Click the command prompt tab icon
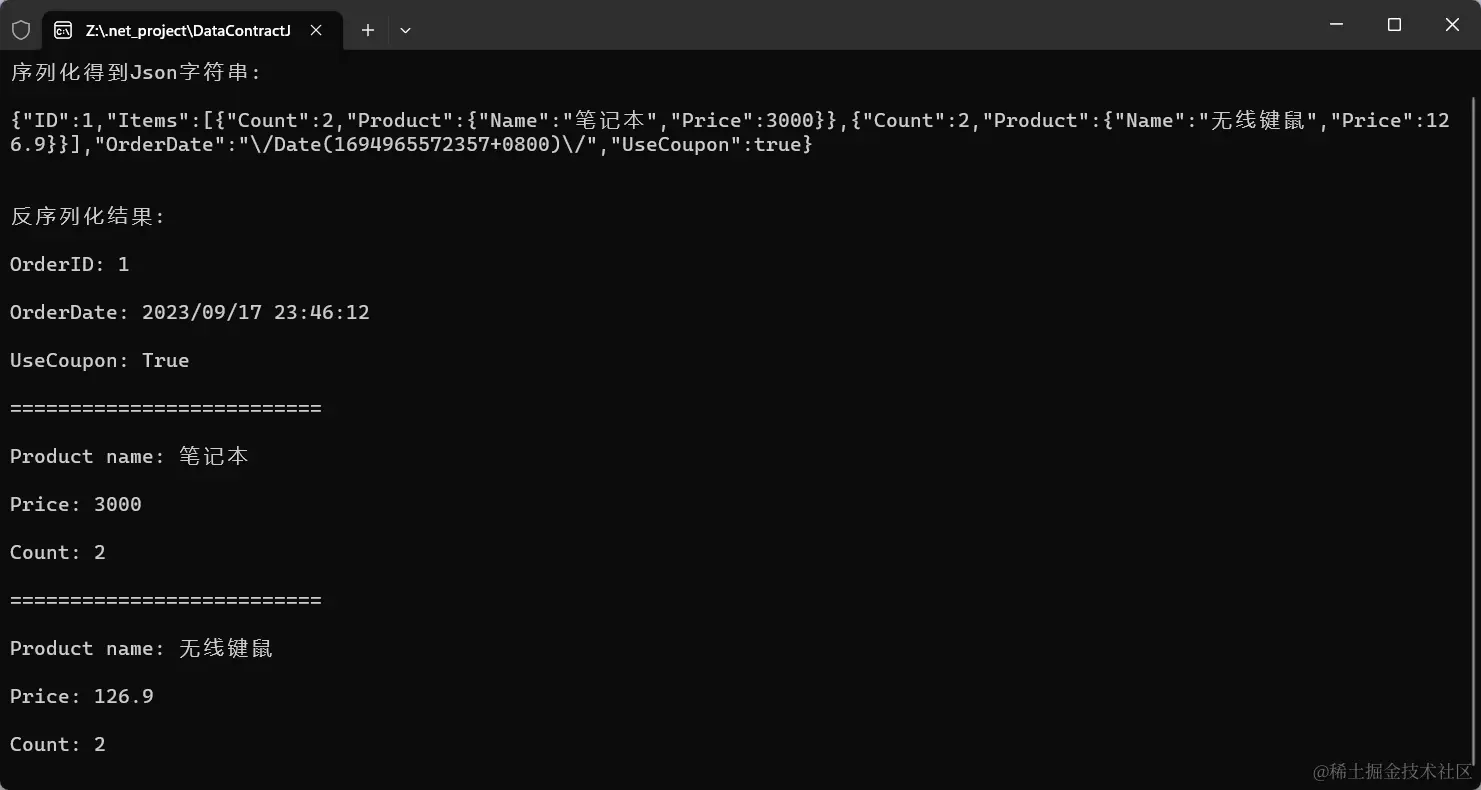The height and width of the screenshot is (790, 1481). [x=63, y=30]
